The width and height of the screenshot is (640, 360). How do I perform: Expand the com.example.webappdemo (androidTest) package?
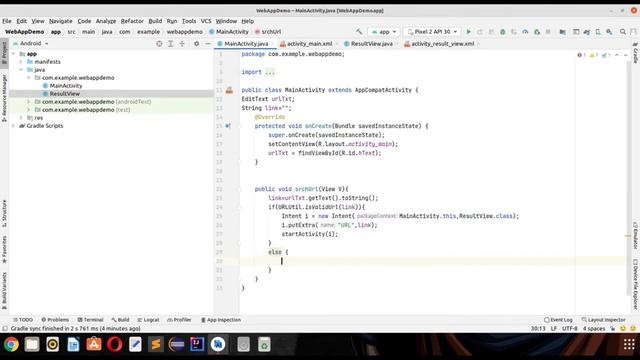29,102
